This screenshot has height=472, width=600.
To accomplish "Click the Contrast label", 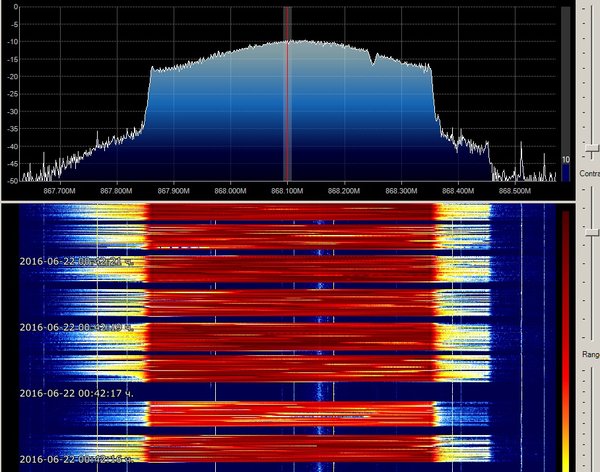I will coord(589,173).
